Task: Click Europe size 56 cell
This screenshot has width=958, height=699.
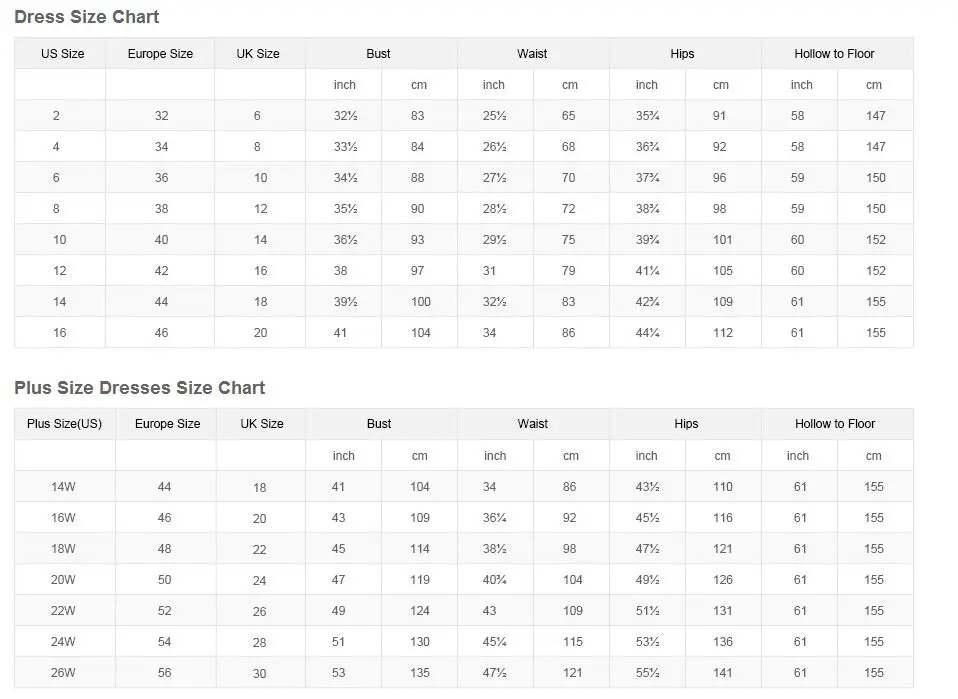Action: pyautogui.click(x=165, y=673)
